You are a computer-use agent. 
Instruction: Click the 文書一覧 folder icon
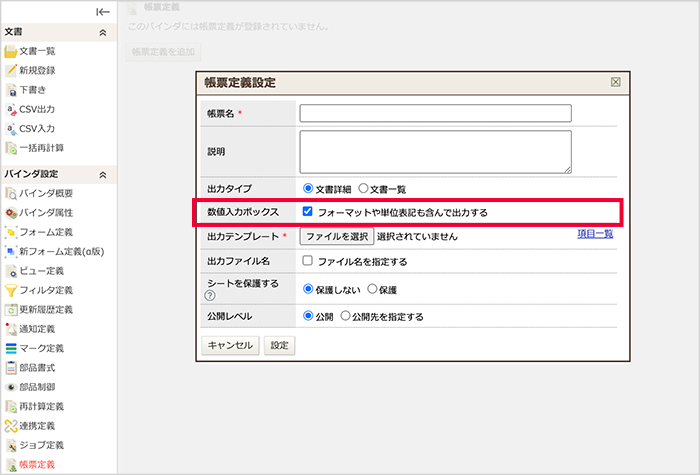11,51
